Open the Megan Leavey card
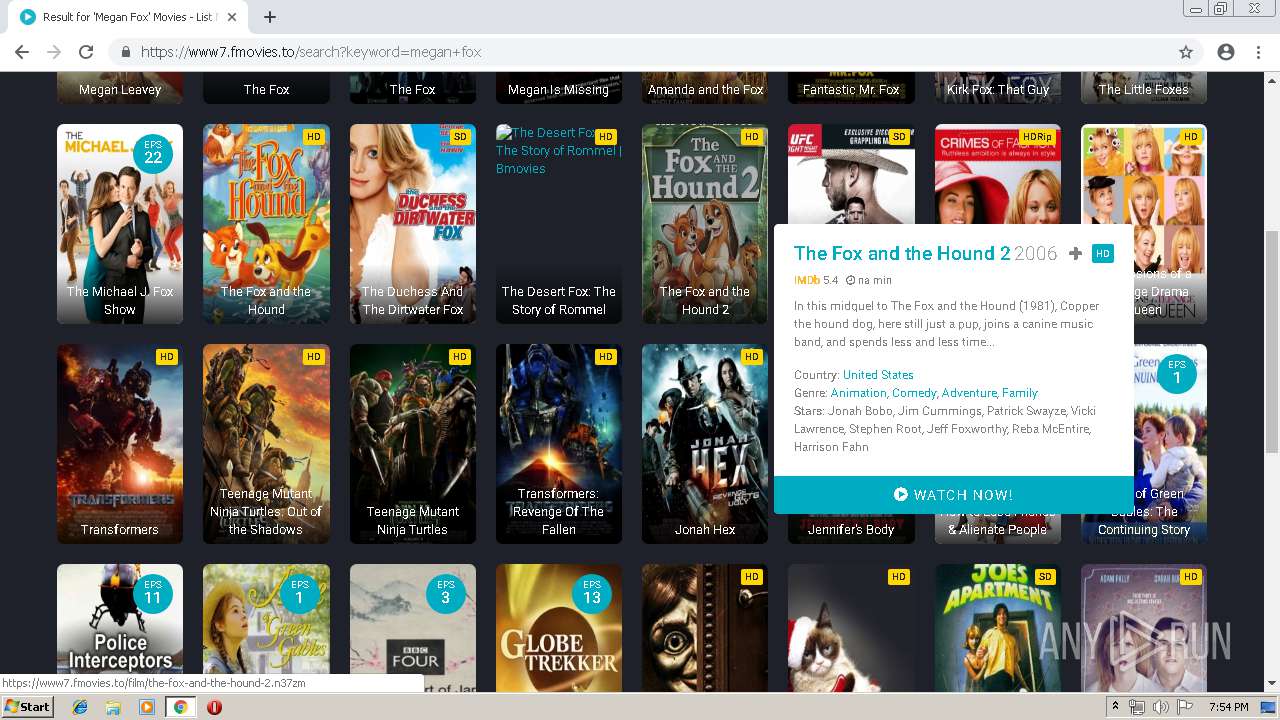This screenshot has height=720, width=1280. (x=120, y=88)
